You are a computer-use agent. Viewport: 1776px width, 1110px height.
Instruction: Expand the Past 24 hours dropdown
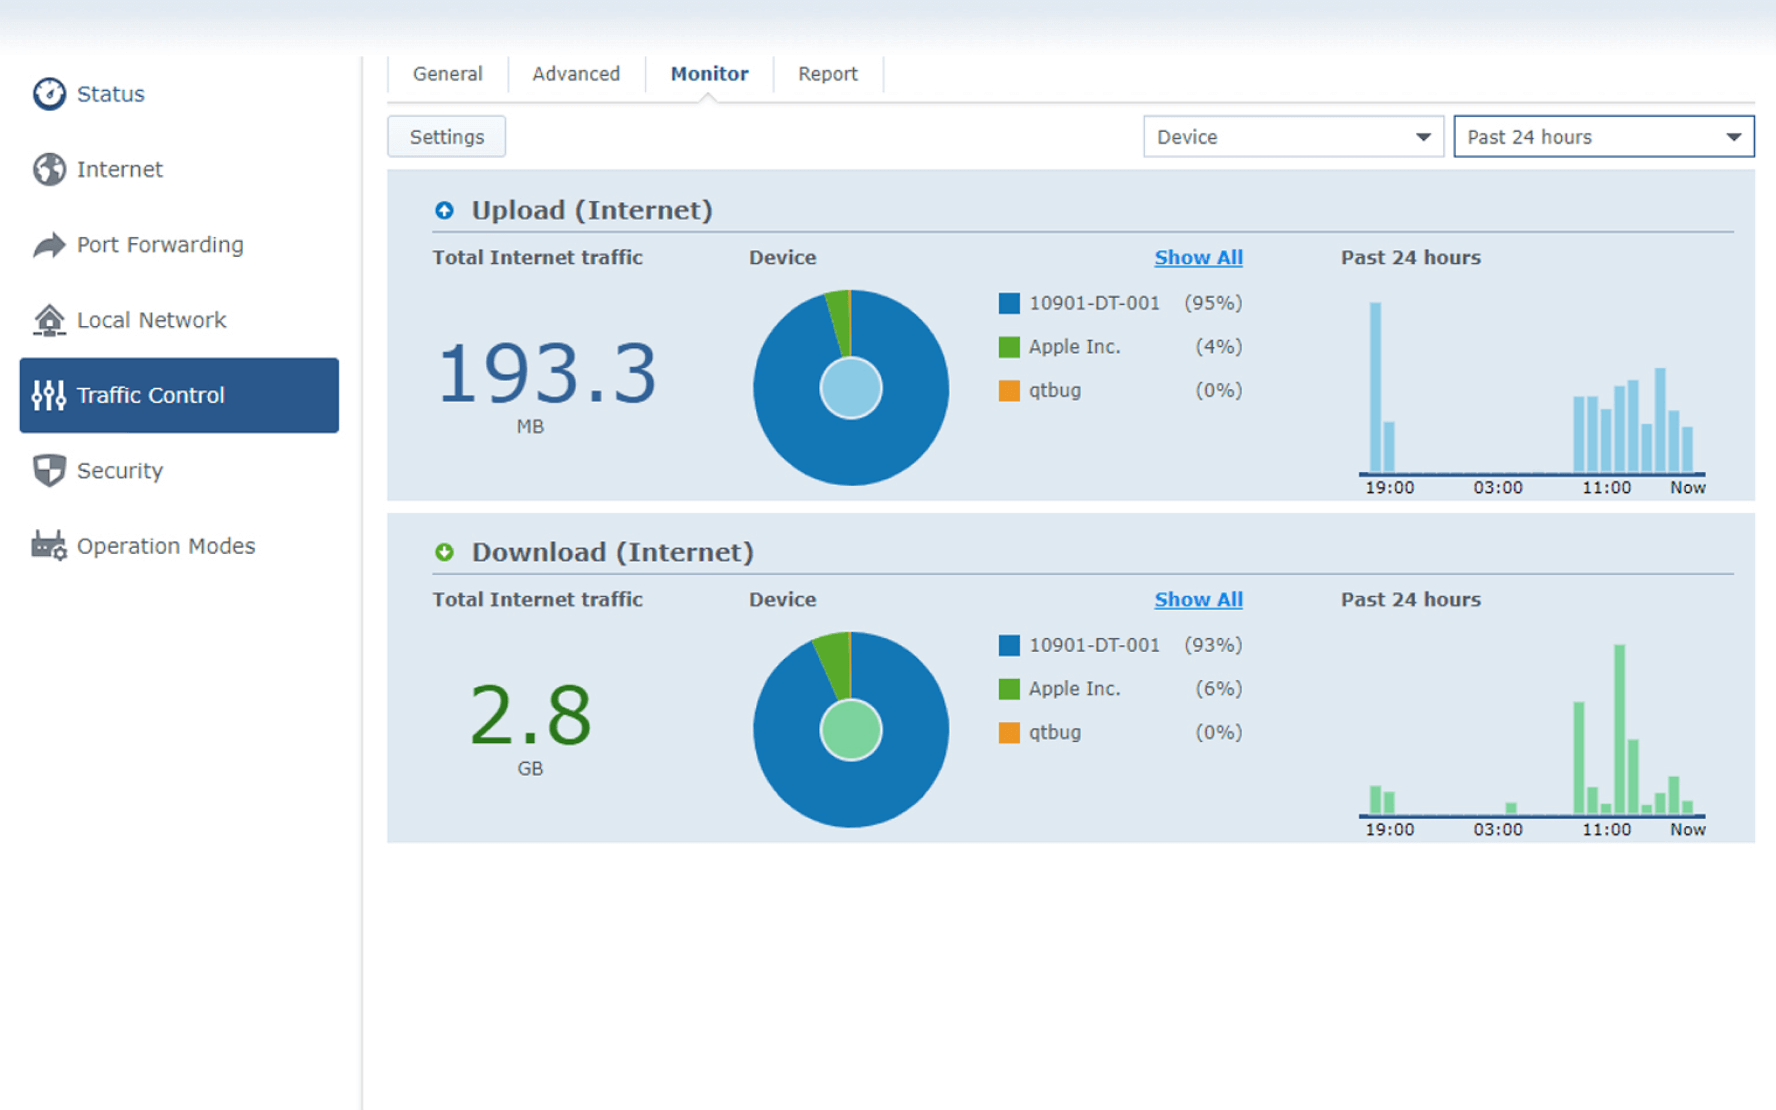[x=1602, y=137]
